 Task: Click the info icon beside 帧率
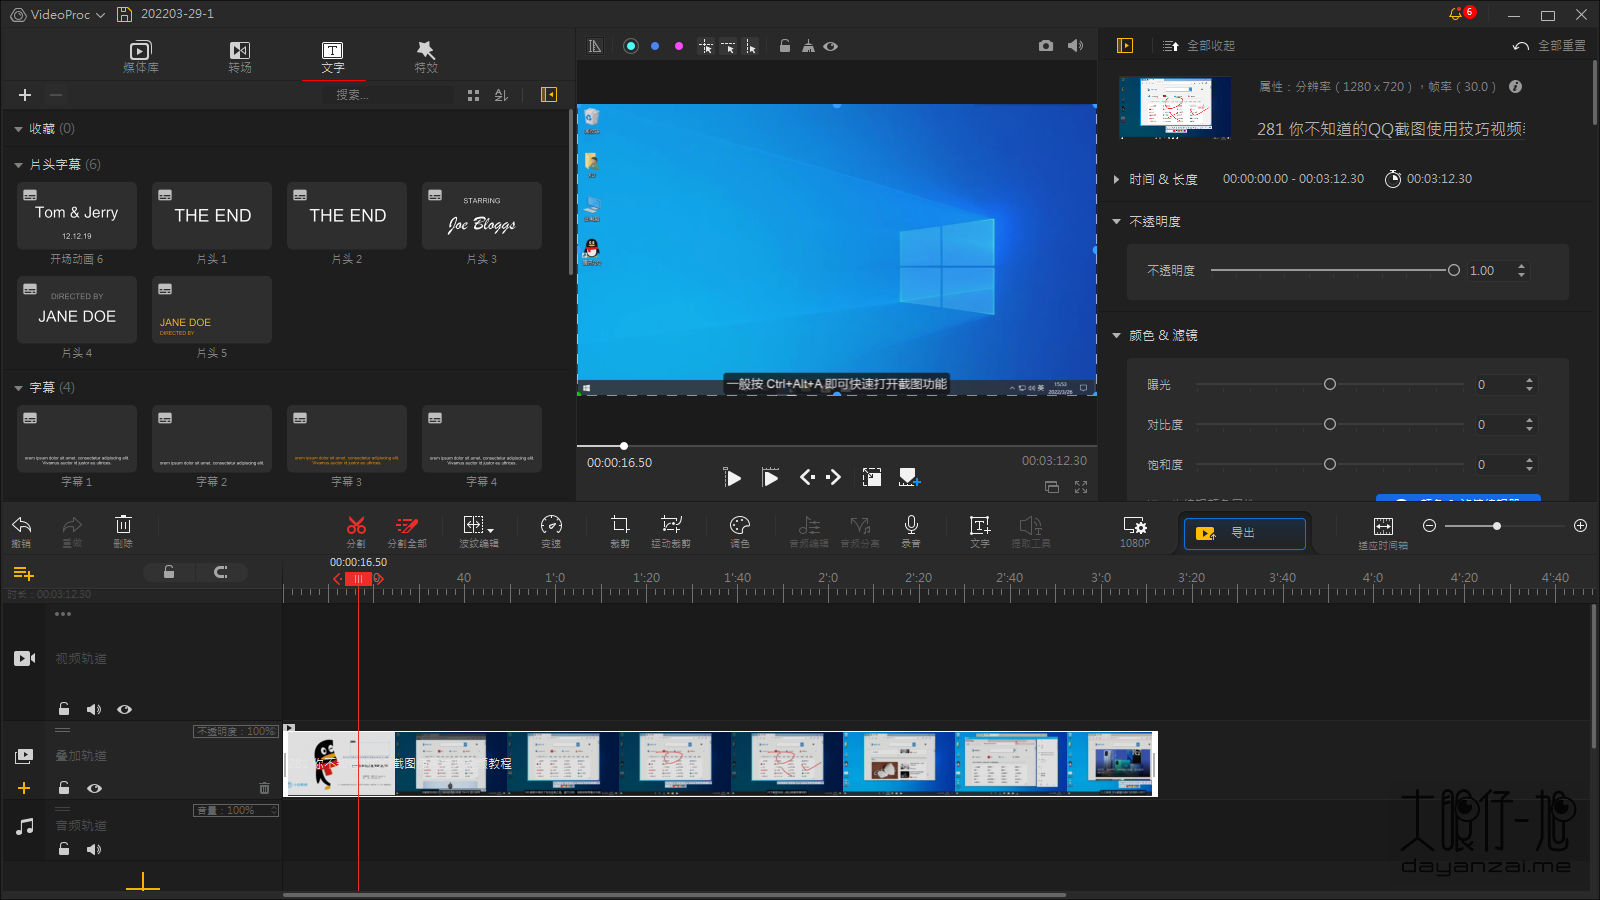[x=1516, y=87]
